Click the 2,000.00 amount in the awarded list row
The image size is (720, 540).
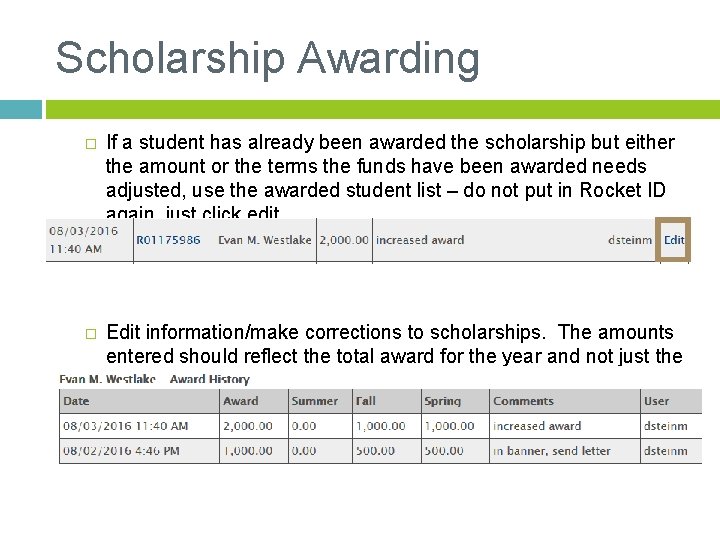[x=344, y=240]
